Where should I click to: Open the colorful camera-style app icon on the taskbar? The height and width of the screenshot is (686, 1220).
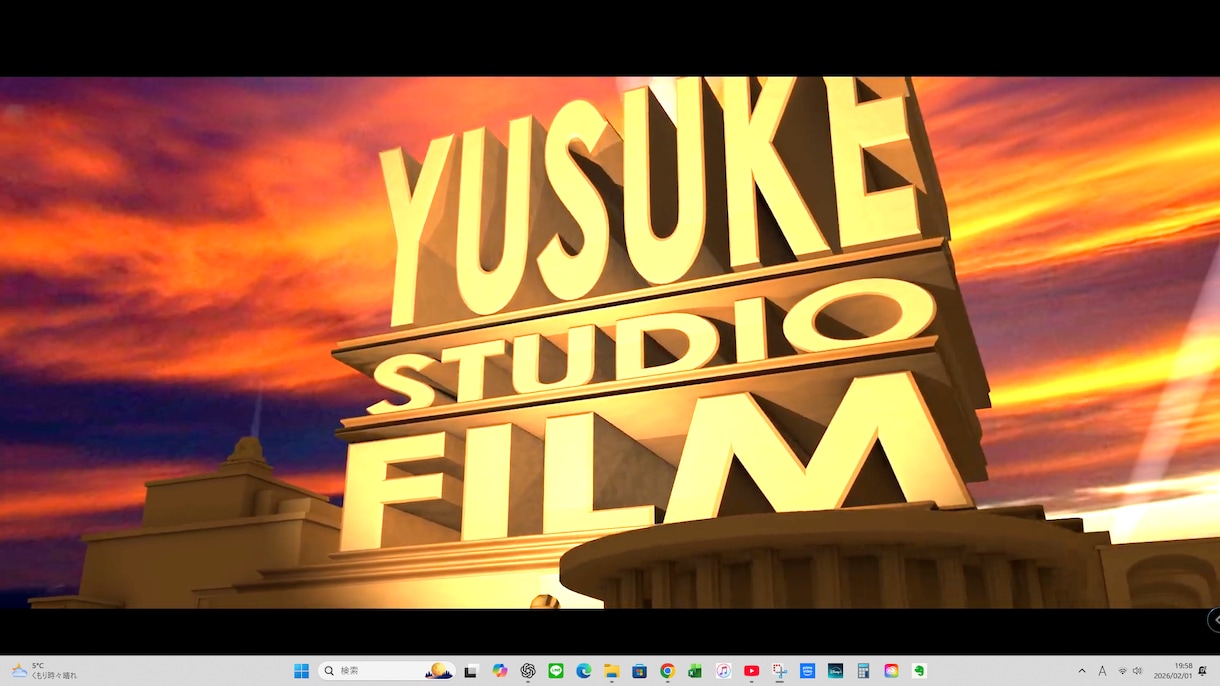(891, 671)
